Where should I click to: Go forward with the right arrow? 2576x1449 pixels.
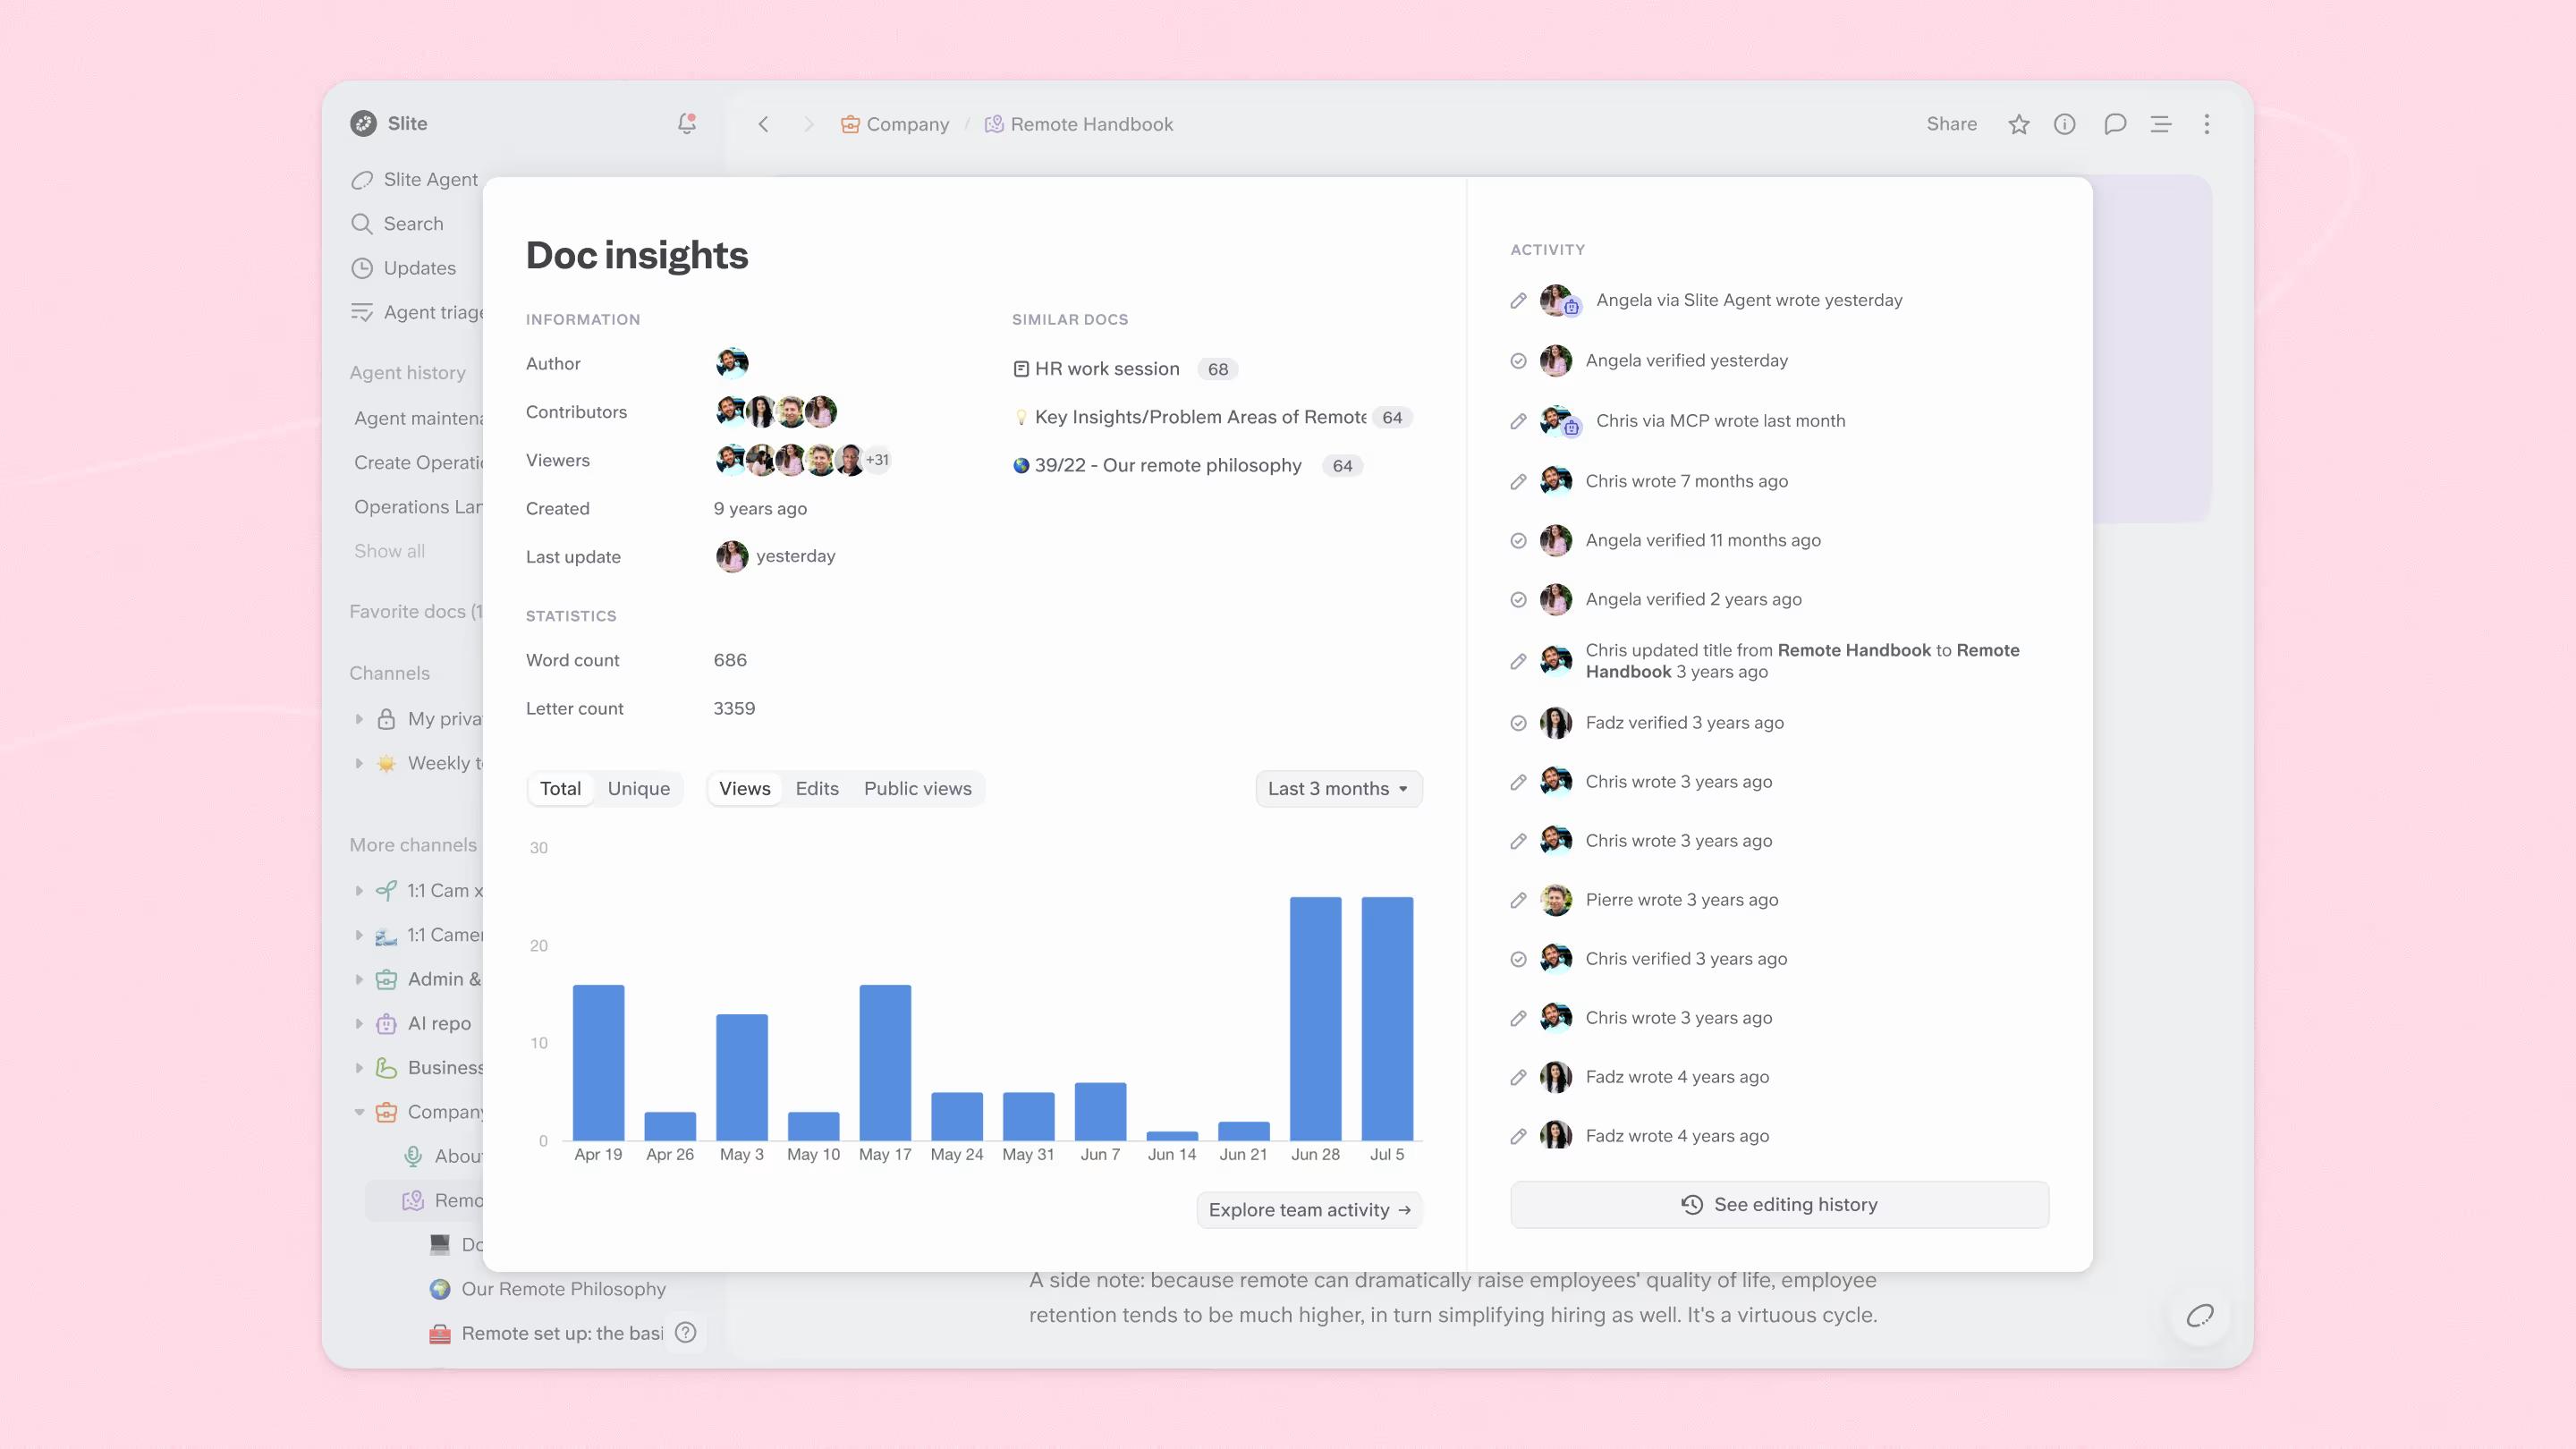(808, 124)
